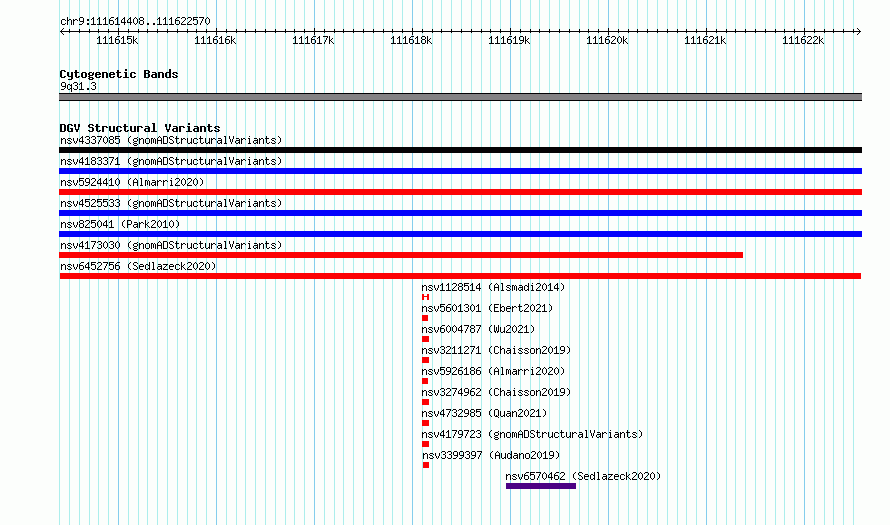The height and width of the screenshot is (525, 890).
Task: Click the chr9:111614408..111622570 region label
Action: point(135,22)
